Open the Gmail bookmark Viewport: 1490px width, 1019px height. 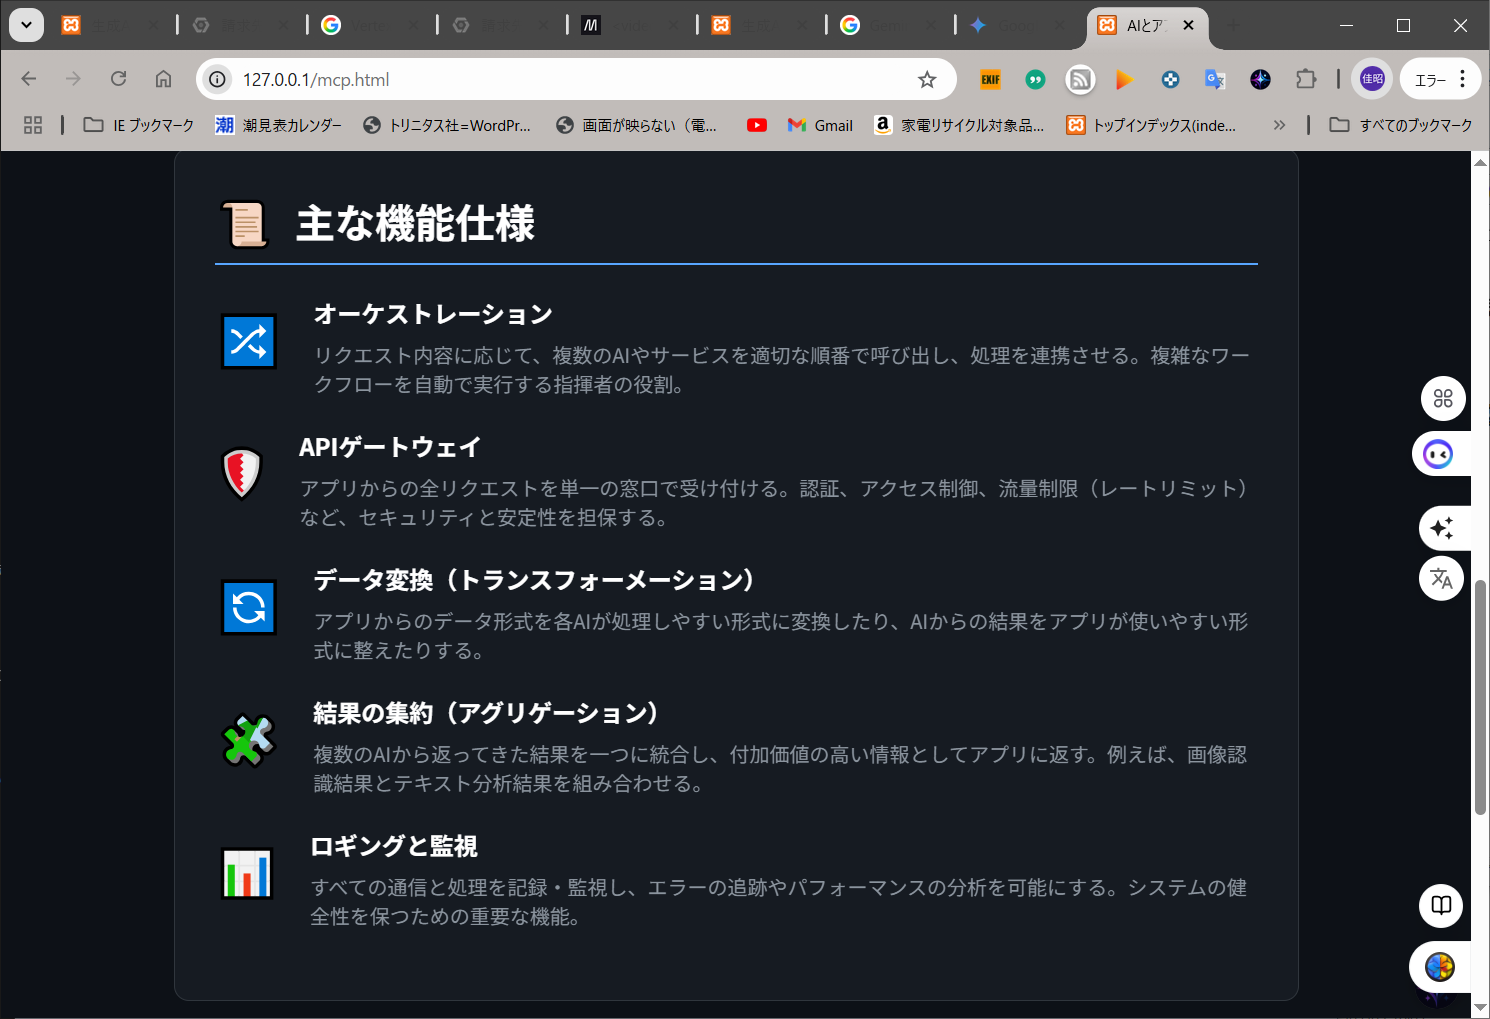pyautogui.click(x=820, y=125)
